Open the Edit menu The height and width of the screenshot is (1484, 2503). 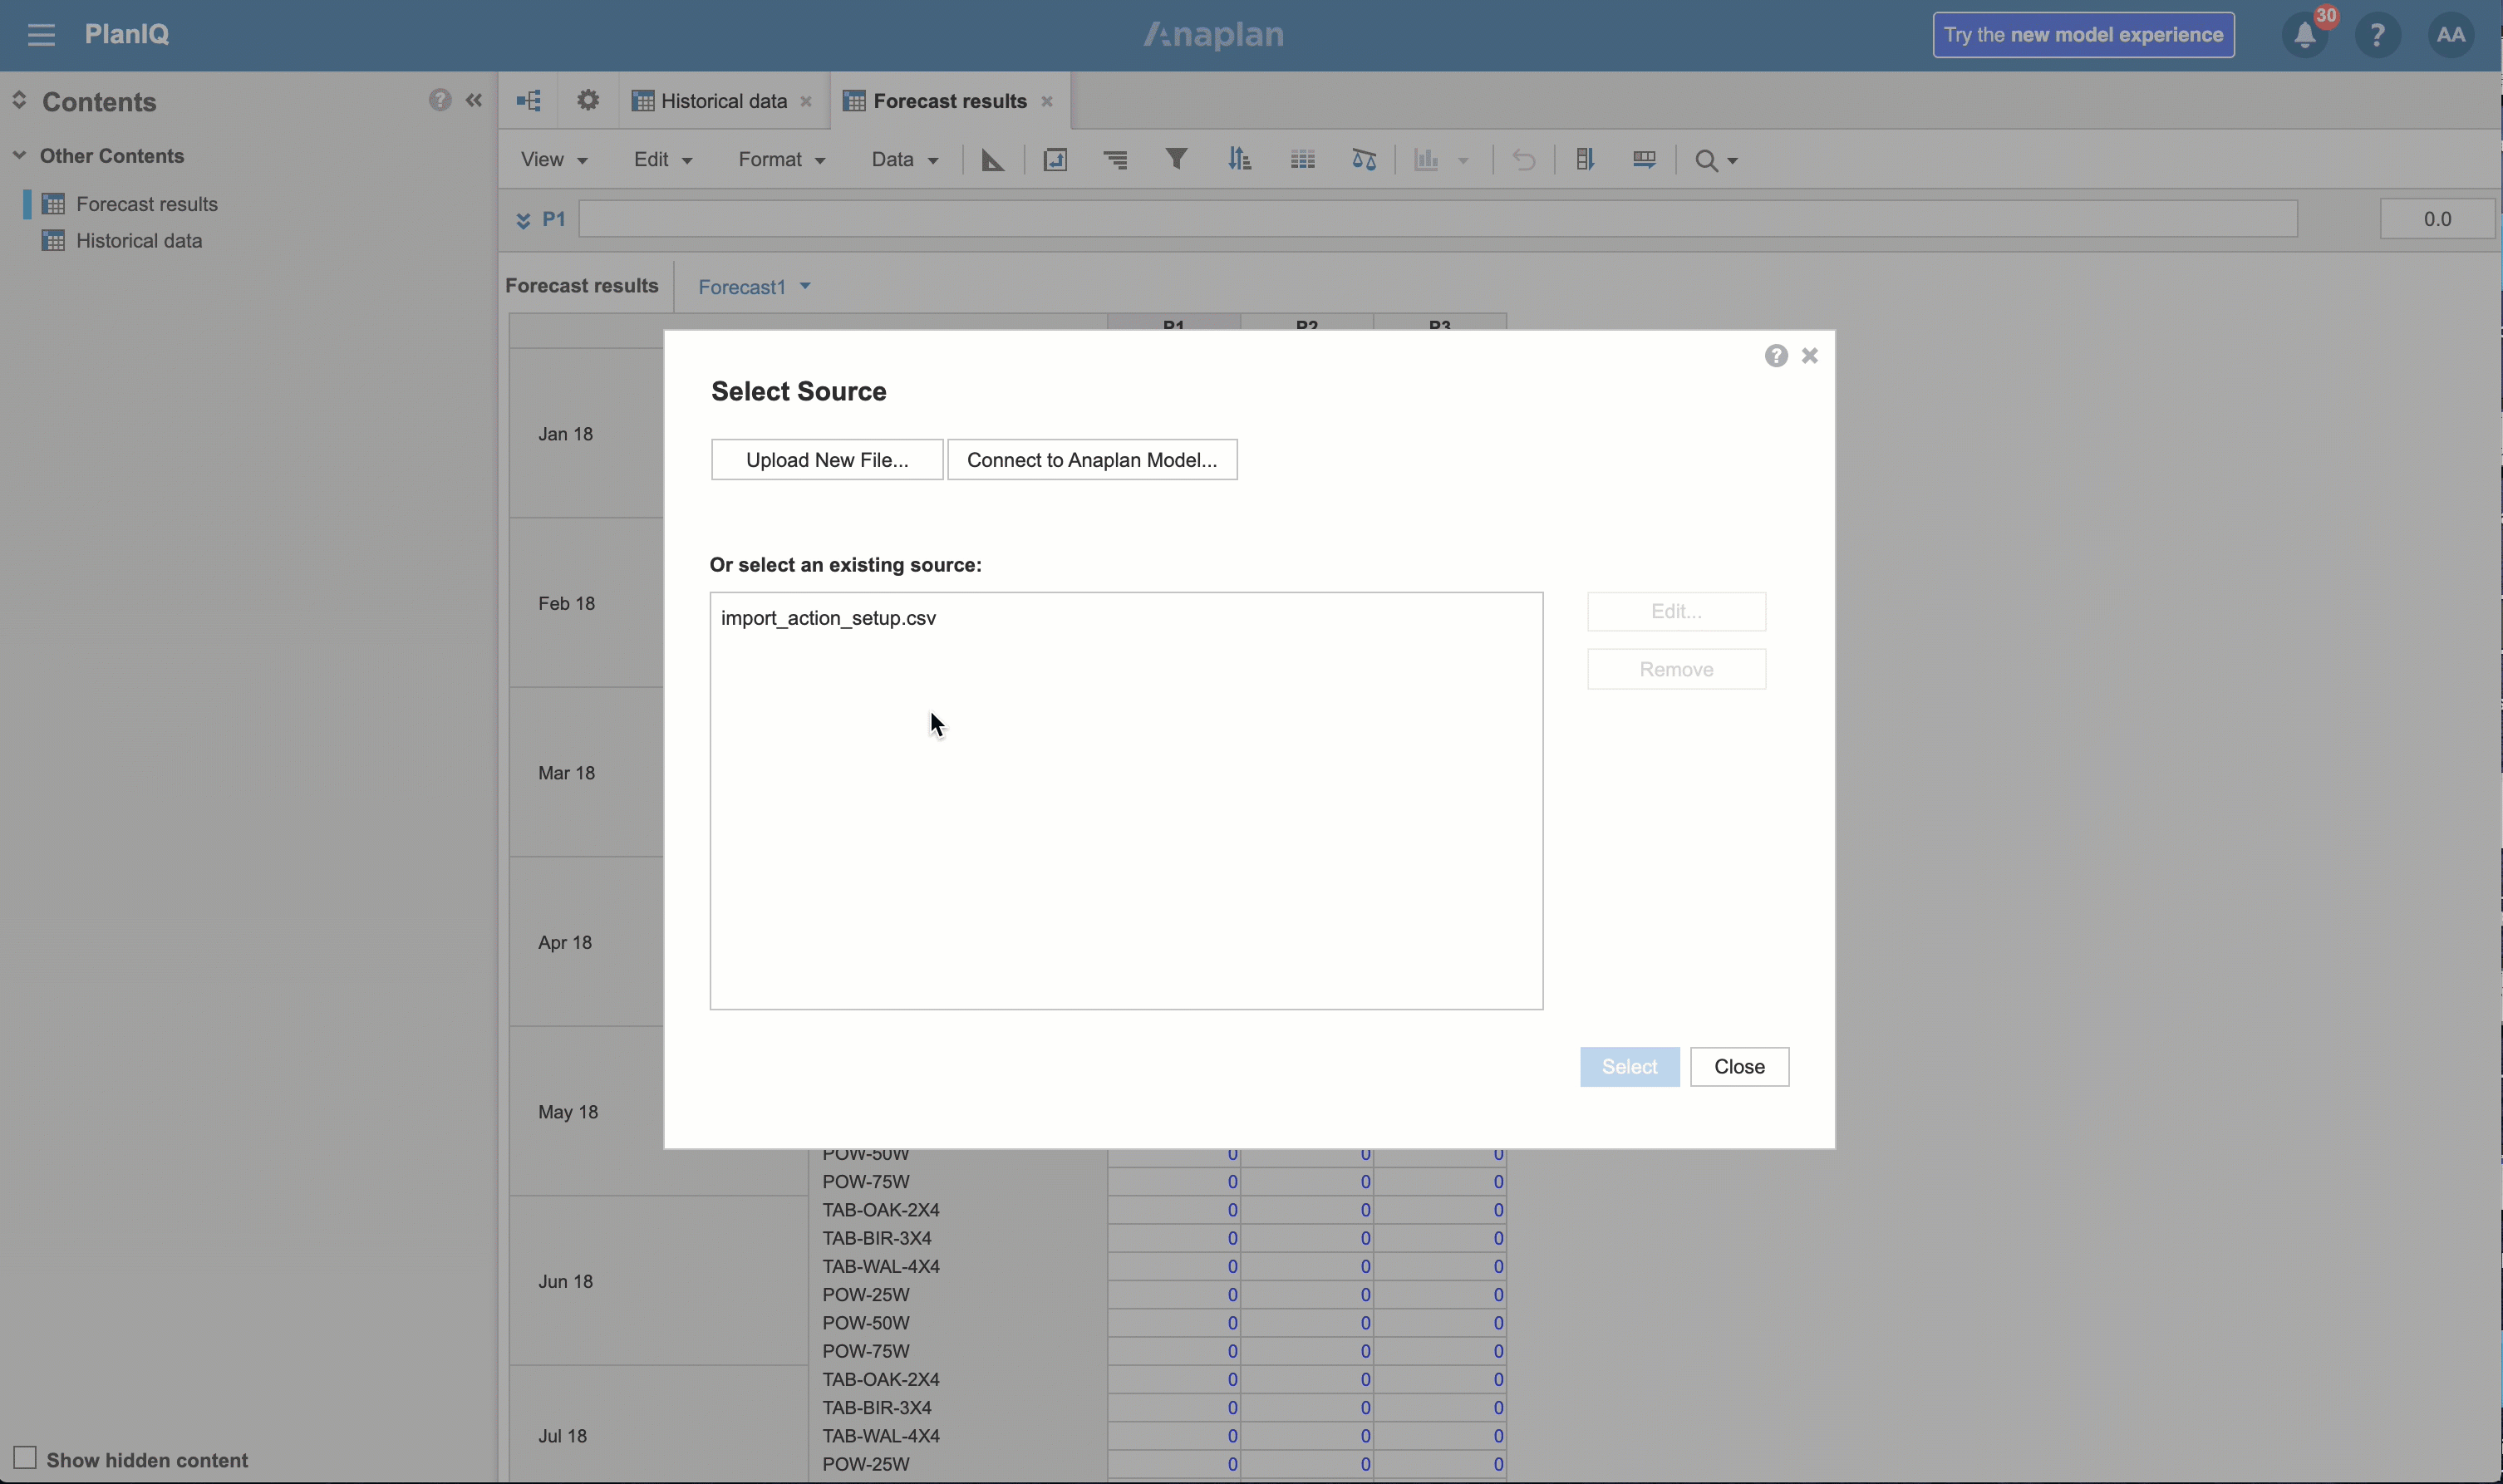pos(663,160)
